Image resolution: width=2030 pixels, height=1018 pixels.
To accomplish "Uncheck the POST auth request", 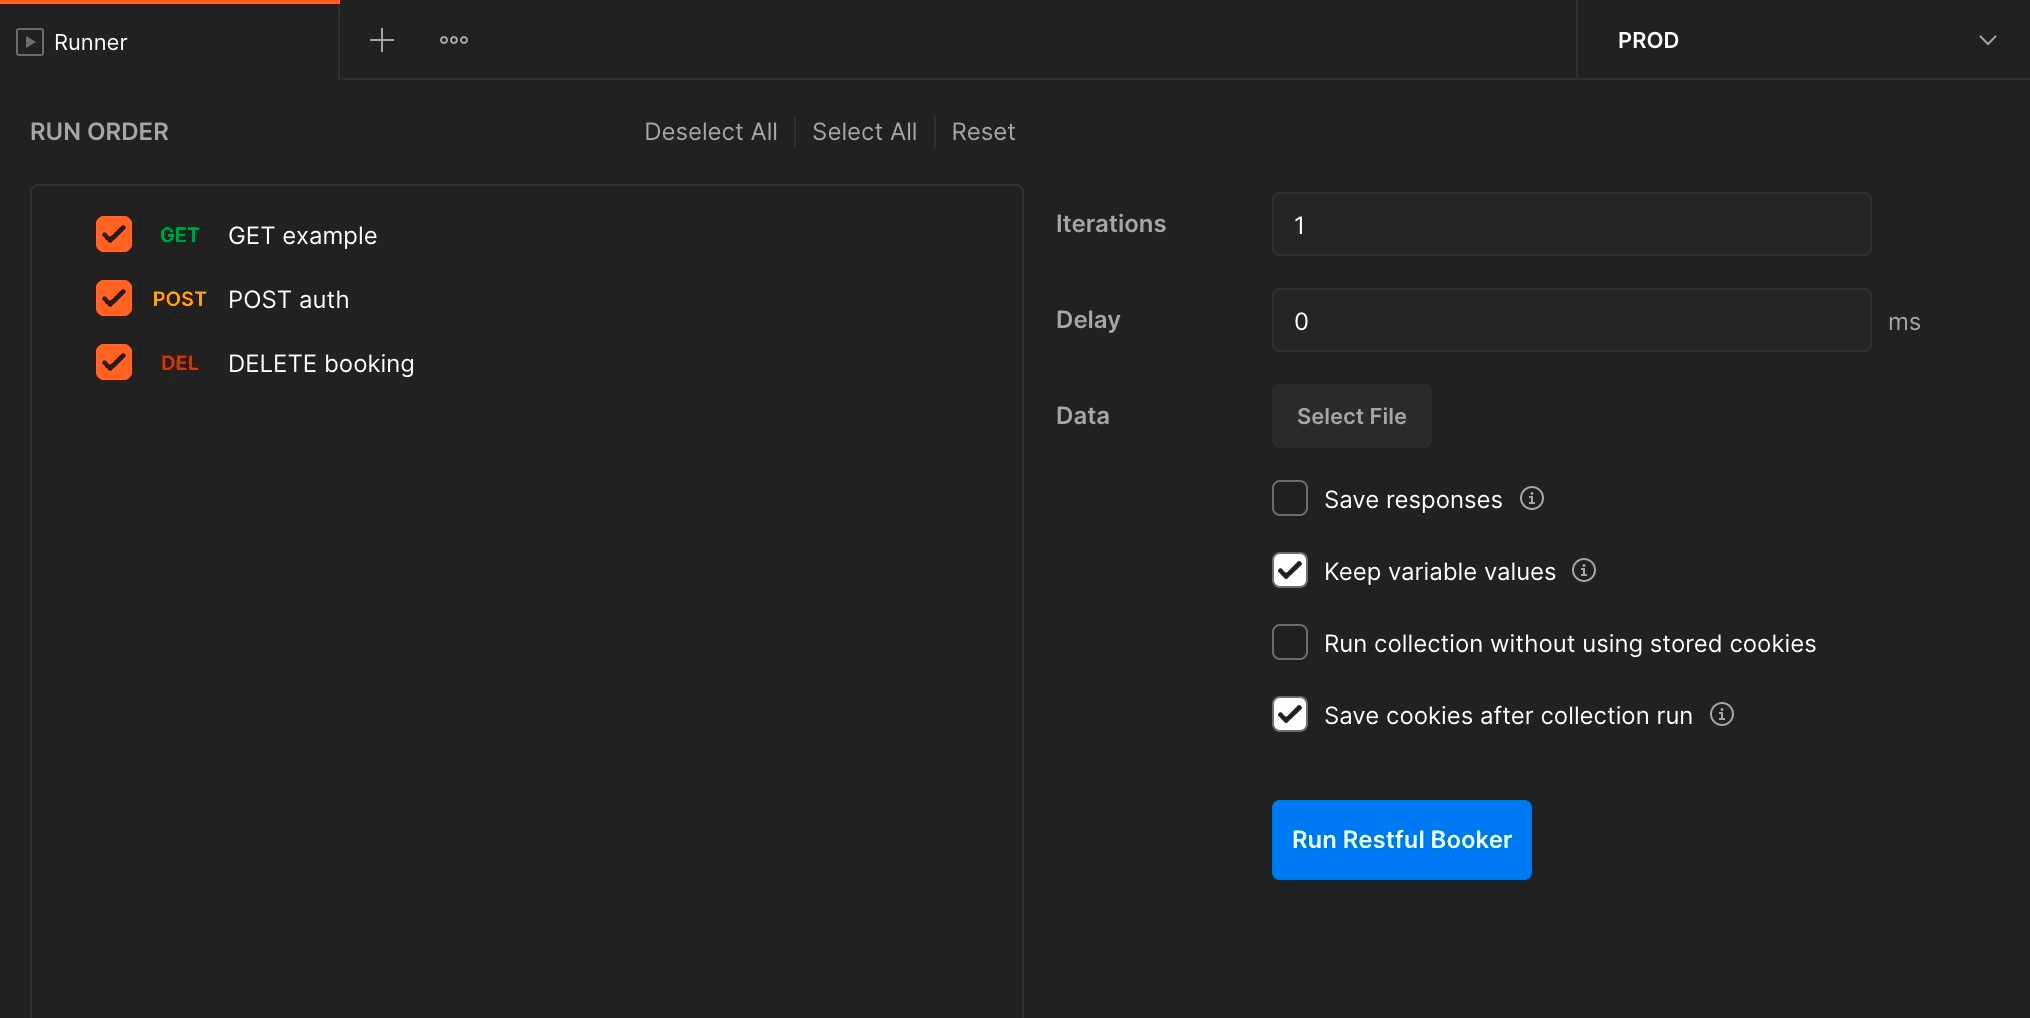I will tap(114, 298).
